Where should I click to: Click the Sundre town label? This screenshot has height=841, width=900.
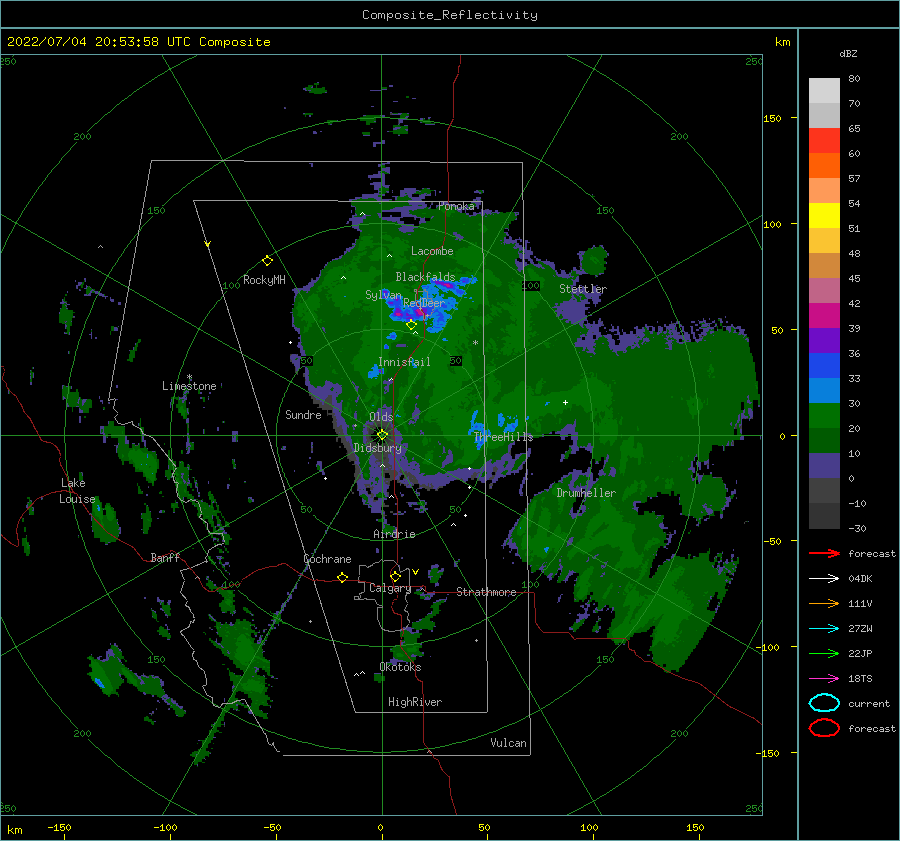point(303,414)
